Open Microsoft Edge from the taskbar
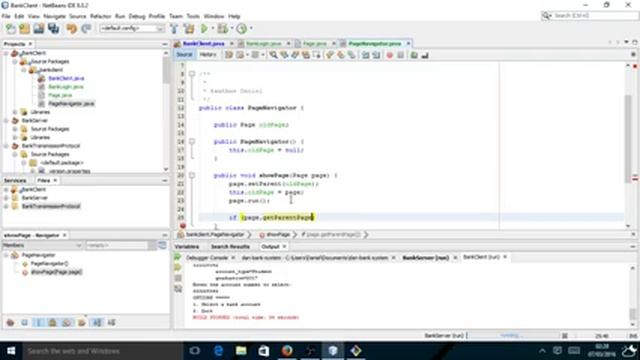This screenshot has width=640, height=360. click(x=218, y=351)
